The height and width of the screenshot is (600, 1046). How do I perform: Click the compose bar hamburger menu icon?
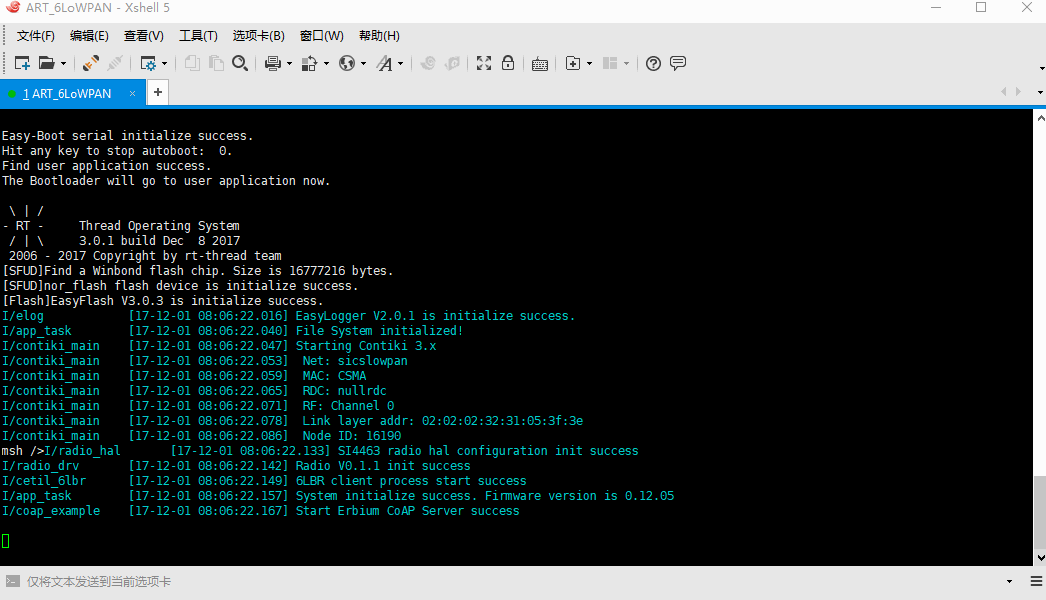(1036, 582)
